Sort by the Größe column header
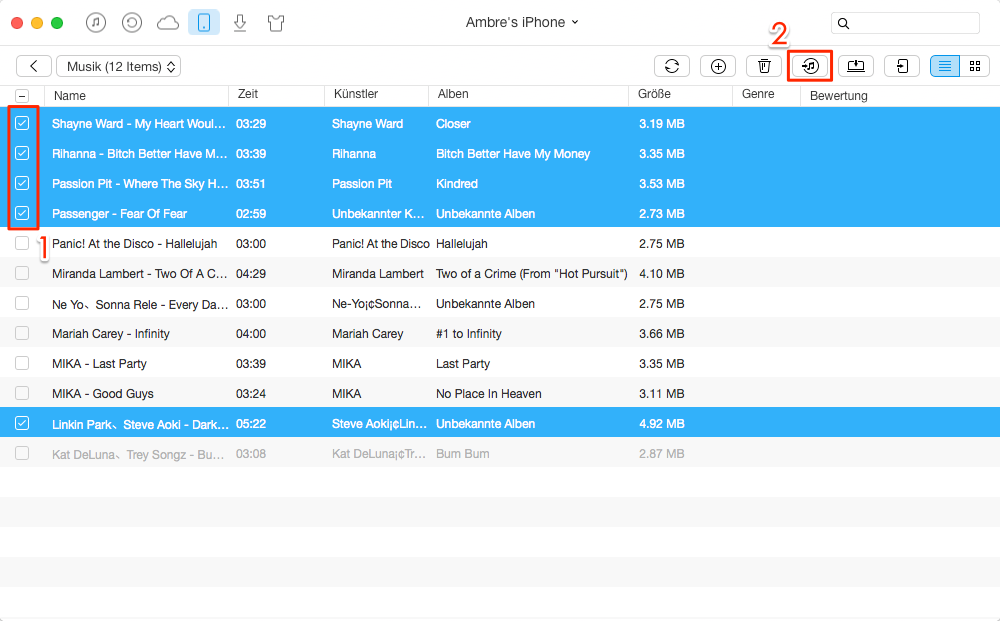The image size is (1000, 621). 654,94
